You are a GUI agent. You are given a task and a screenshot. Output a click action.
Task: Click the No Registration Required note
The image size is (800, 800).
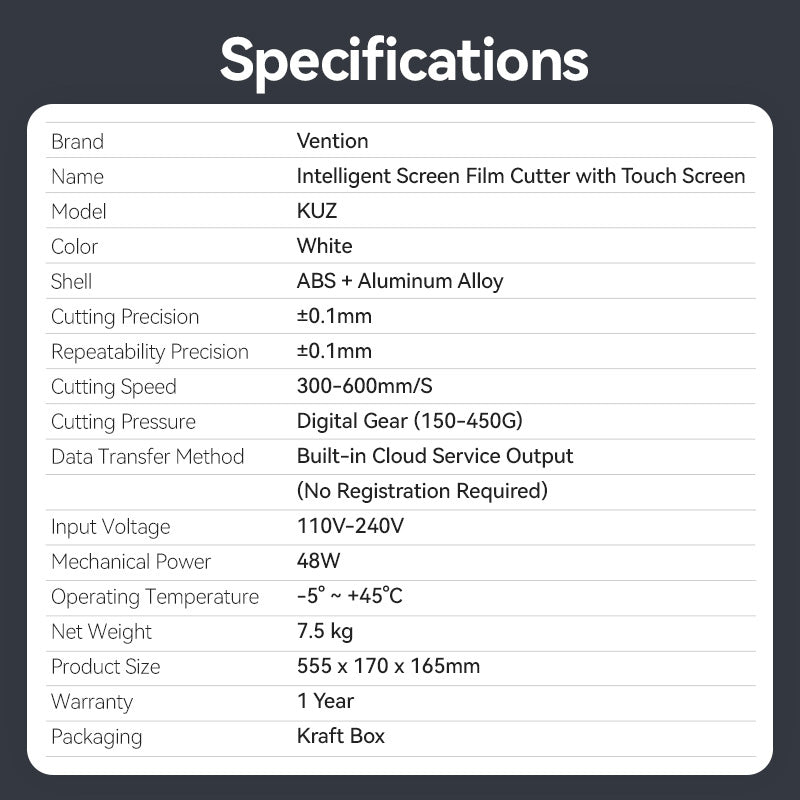point(422,491)
